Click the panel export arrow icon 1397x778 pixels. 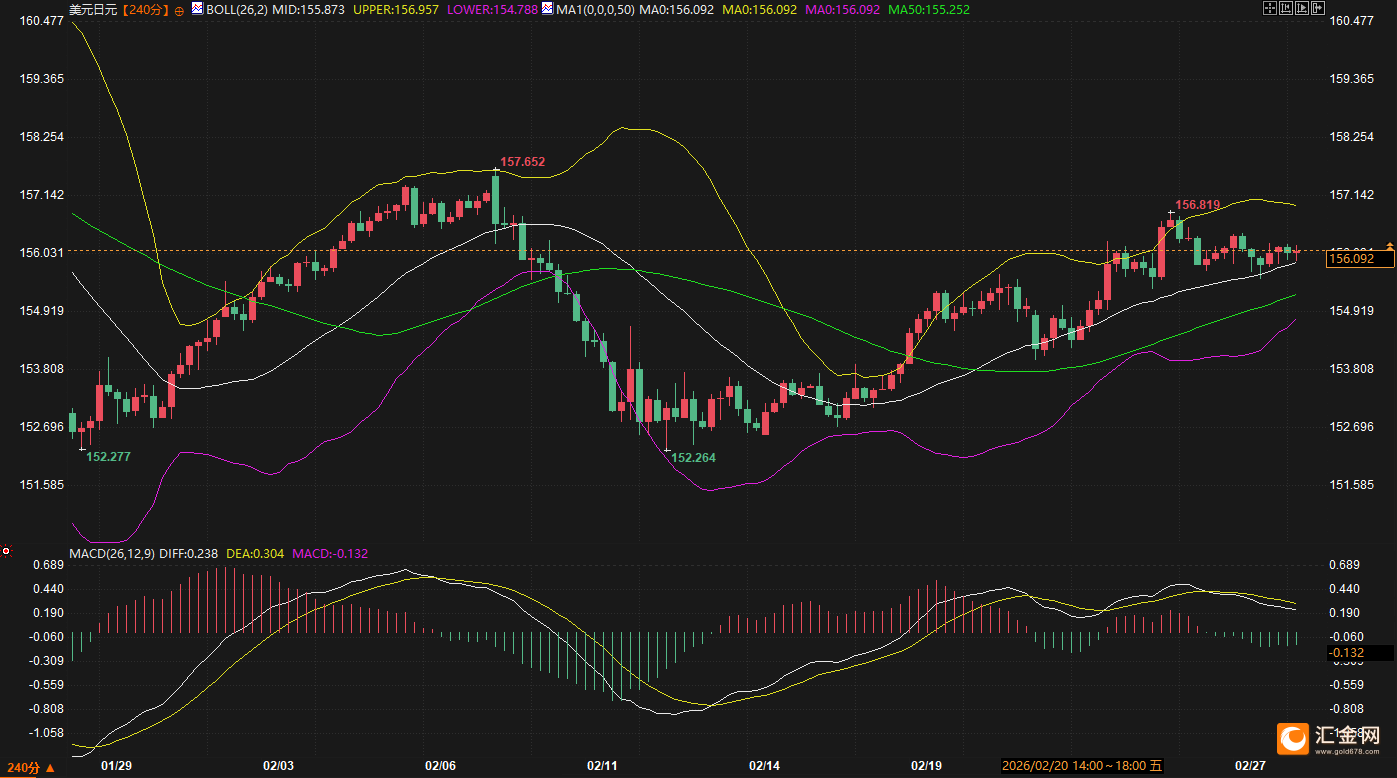pyautogui.click(x=1317, y=8)
